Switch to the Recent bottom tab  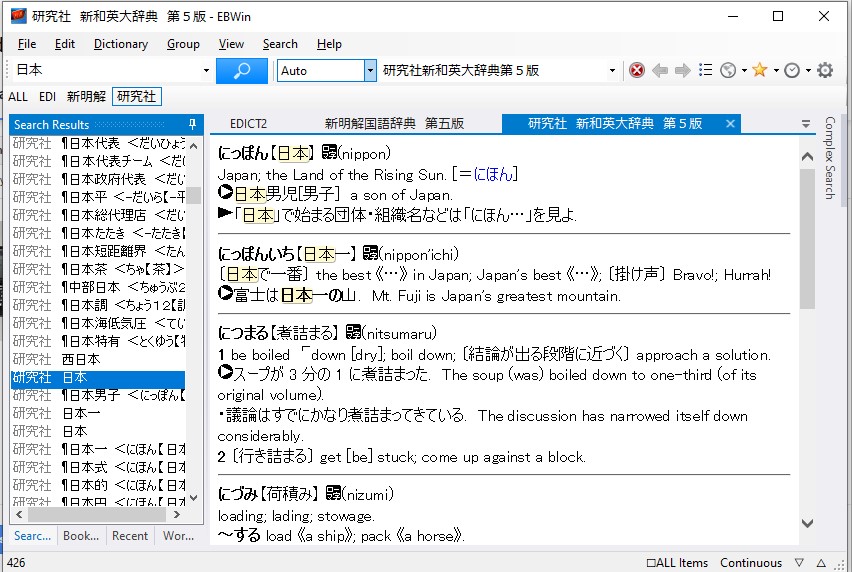point(130,536)
